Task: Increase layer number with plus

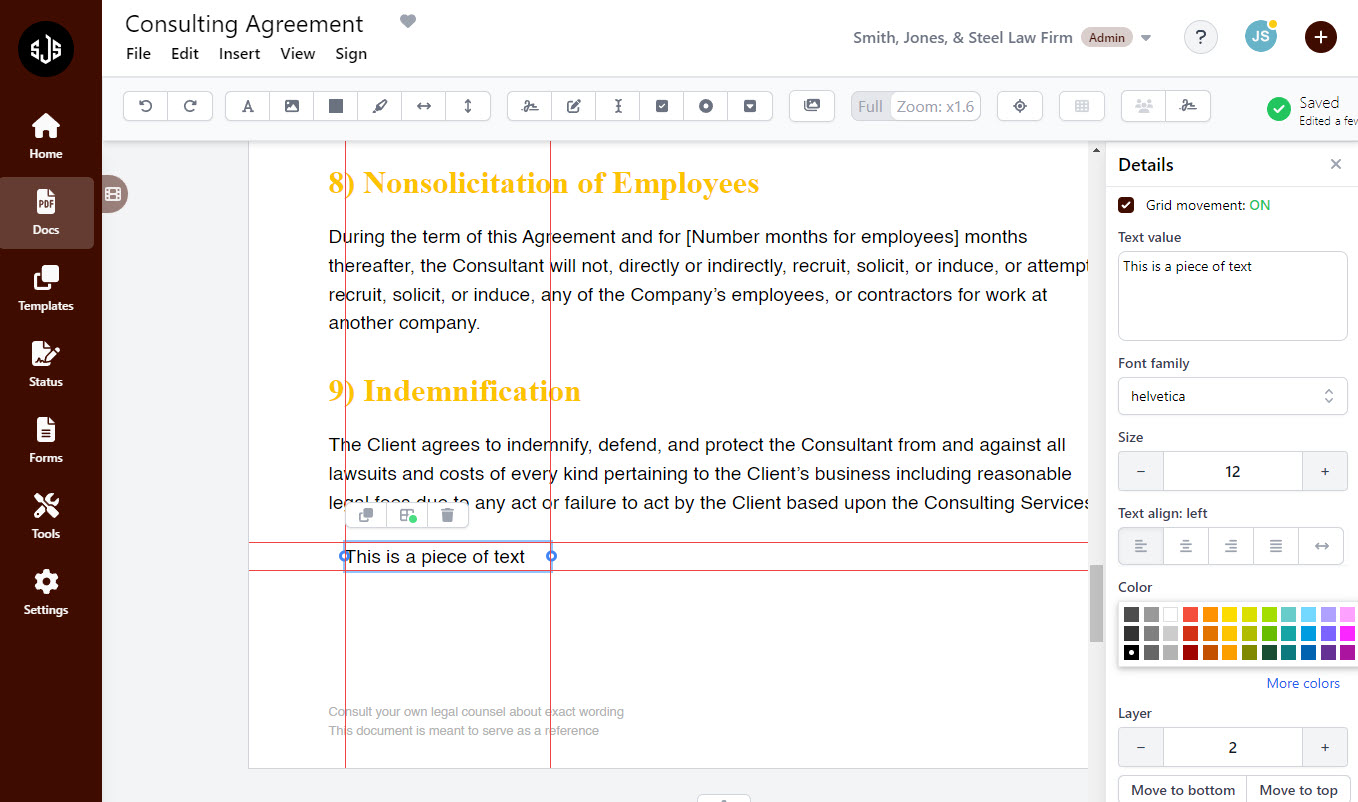Action: [x=1325, y=747]
